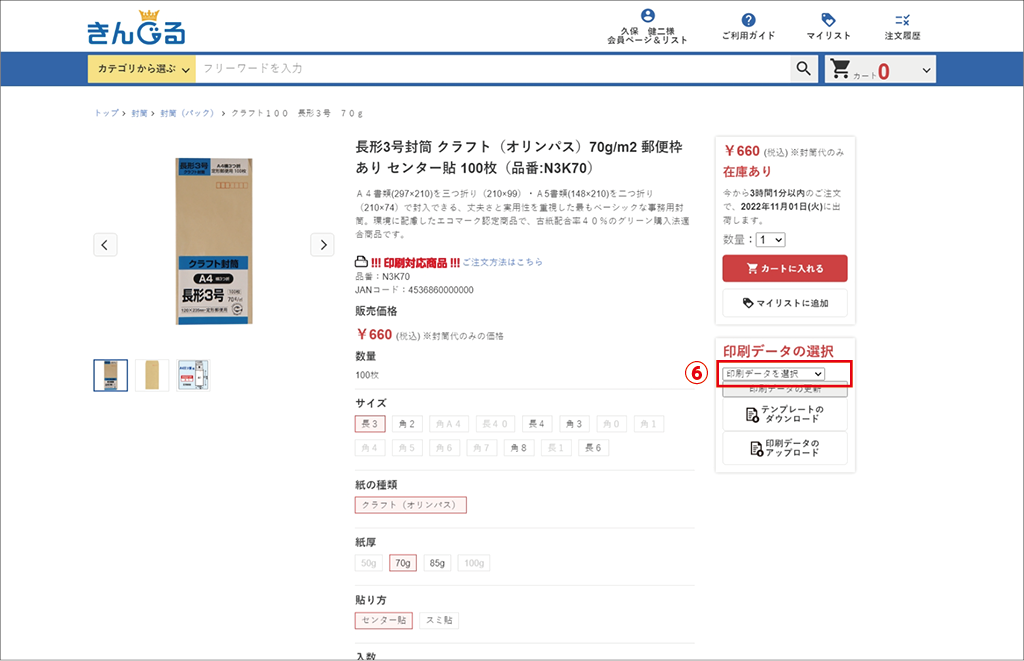Open My List tag icon
Screen dimensions: 1024x661
828,20
